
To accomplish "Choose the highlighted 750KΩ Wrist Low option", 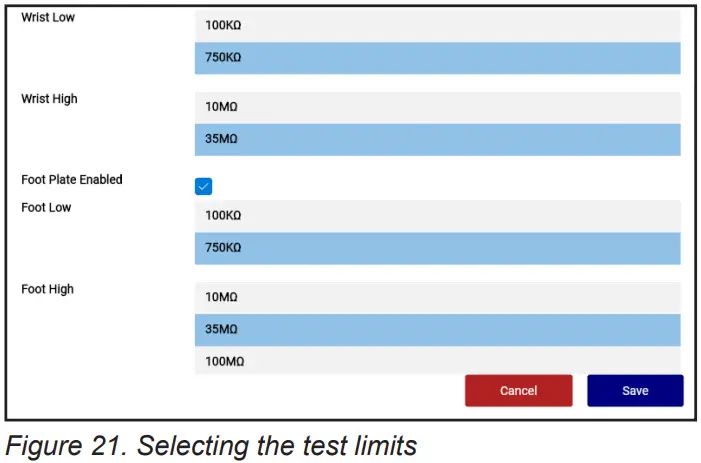I will [437, 58].
